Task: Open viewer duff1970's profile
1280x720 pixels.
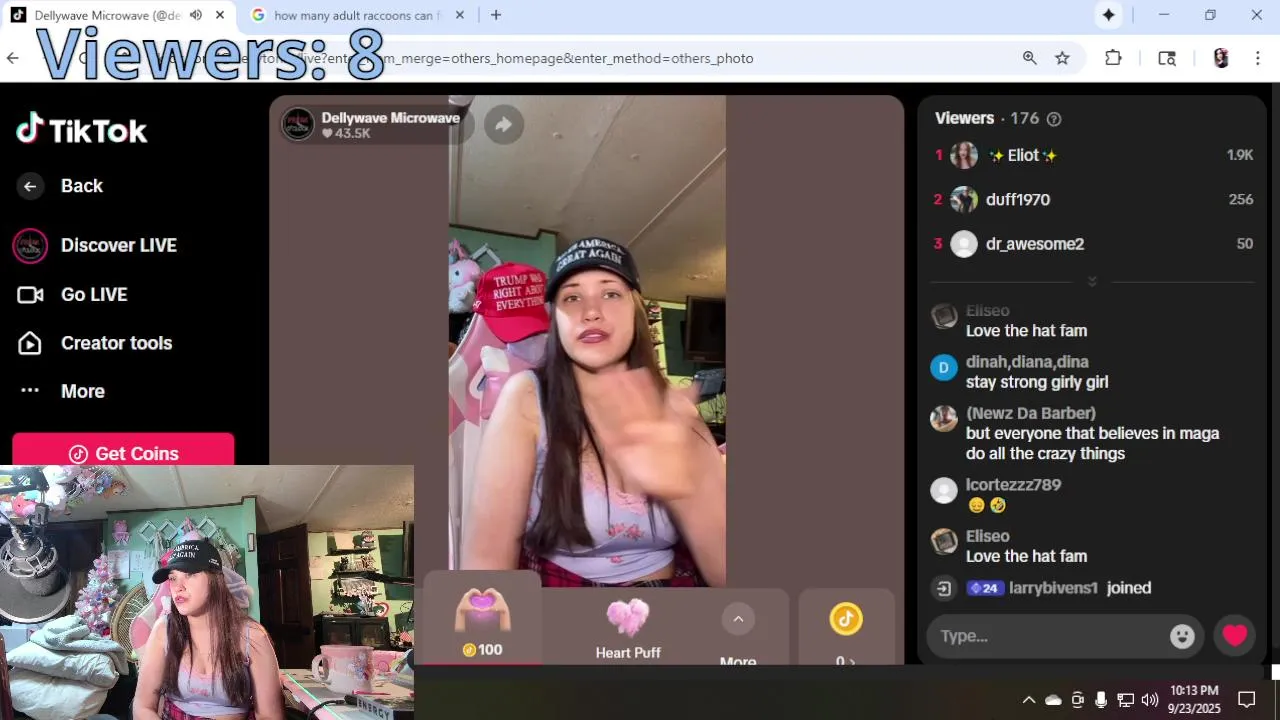Action: point(1017,199)
